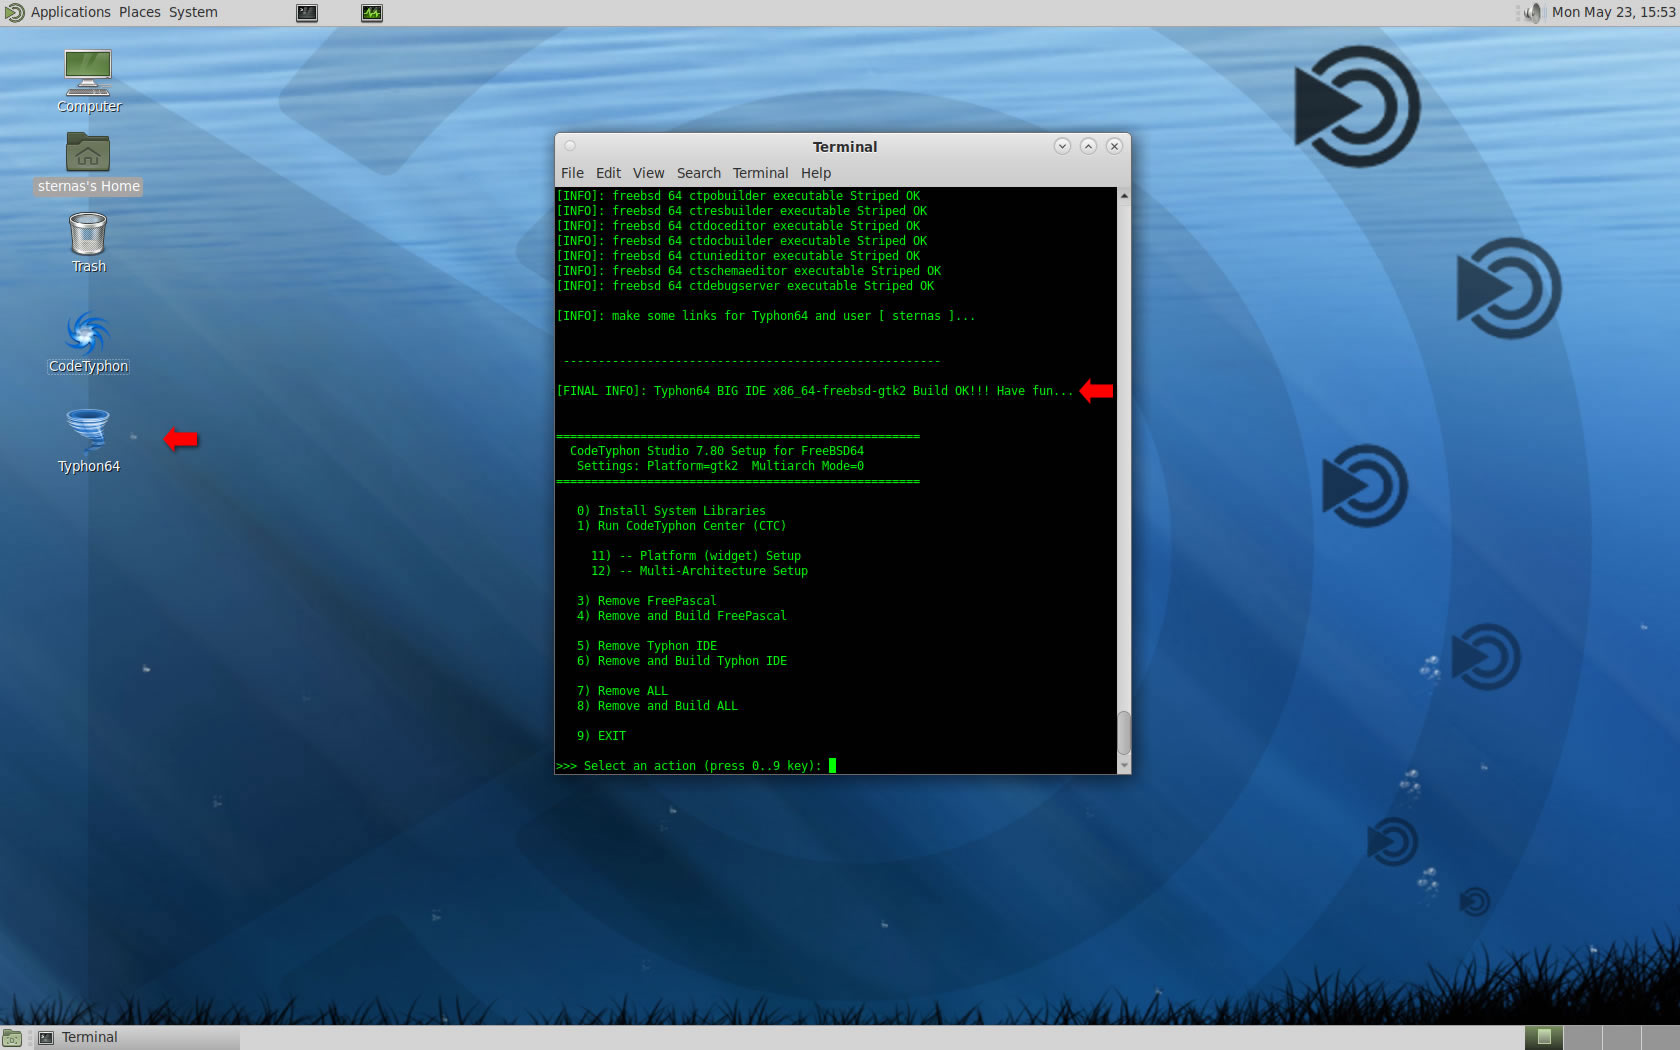Viewport: 1680px width, 1050px height.
Task: Open the Places menu
Action: 140,12
